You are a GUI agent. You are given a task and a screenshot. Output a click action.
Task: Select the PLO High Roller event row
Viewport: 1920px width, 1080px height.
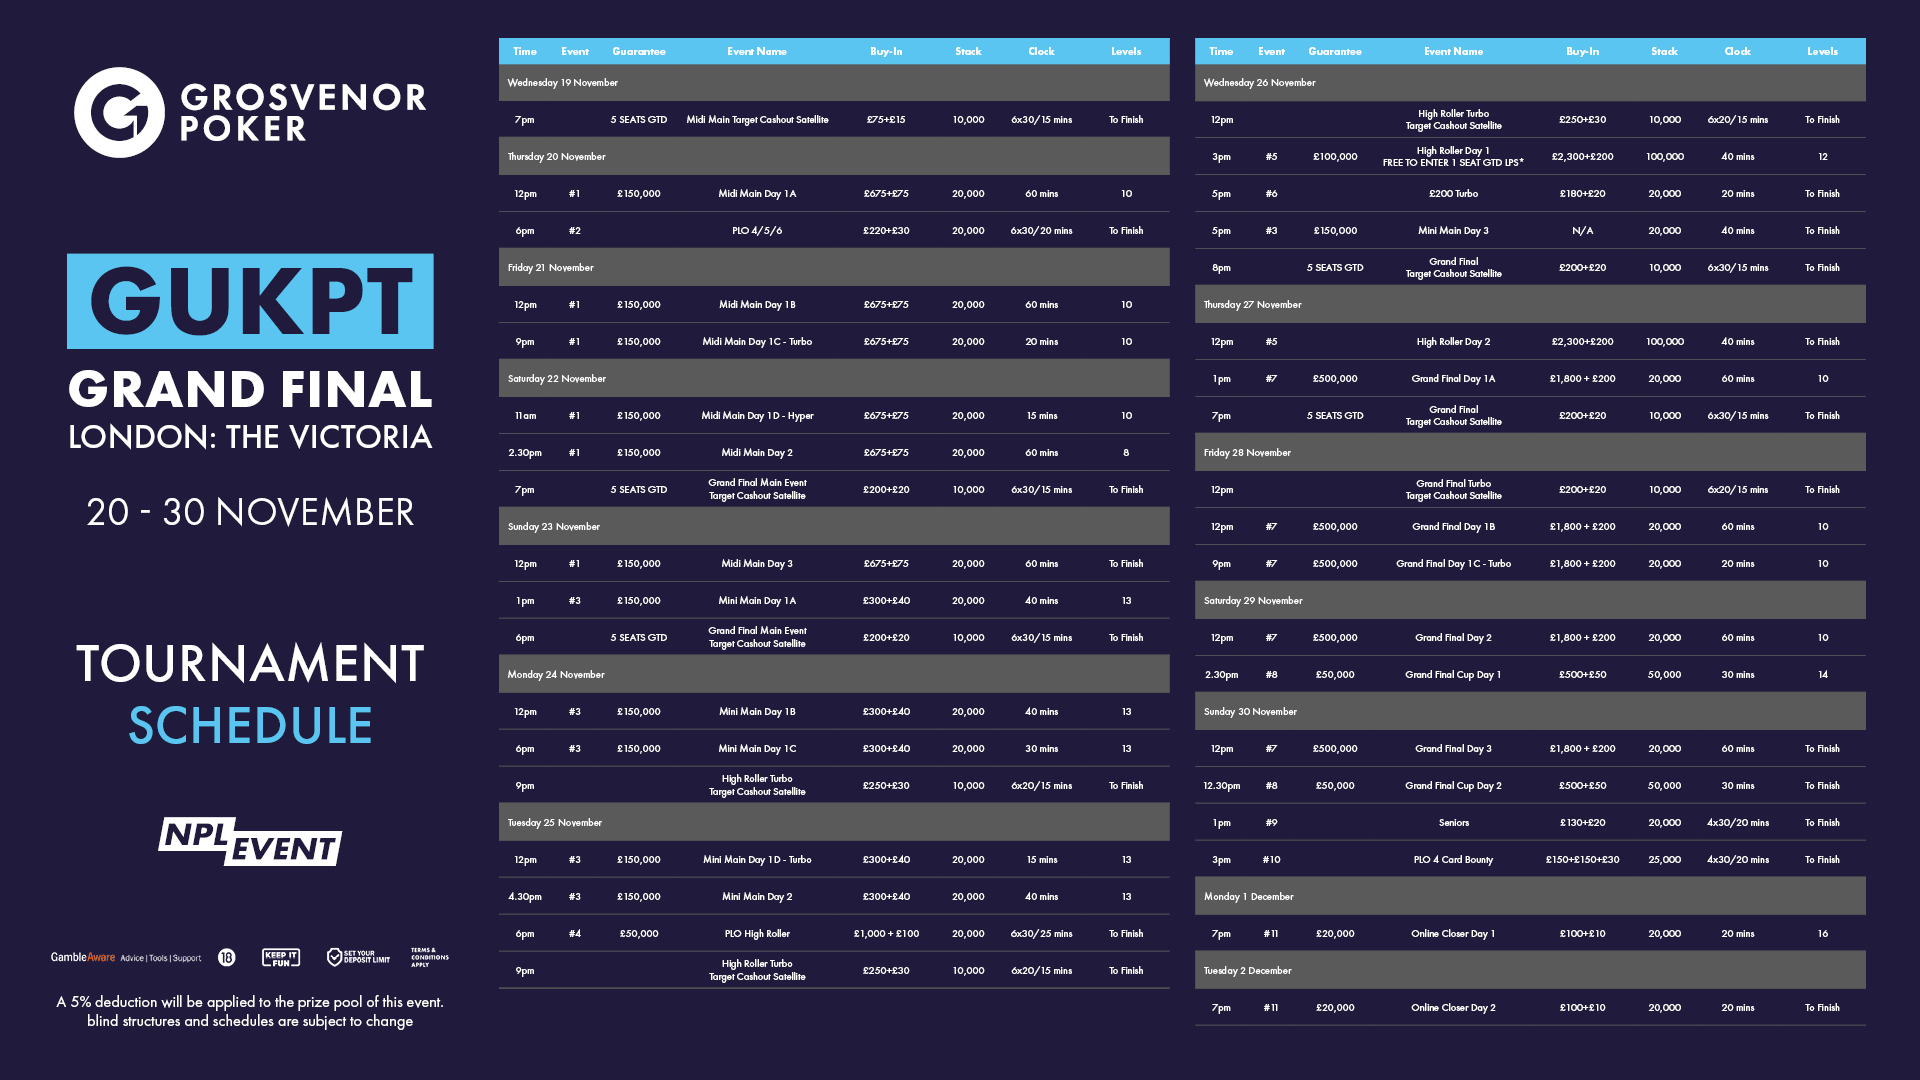(x=757, y=934)
